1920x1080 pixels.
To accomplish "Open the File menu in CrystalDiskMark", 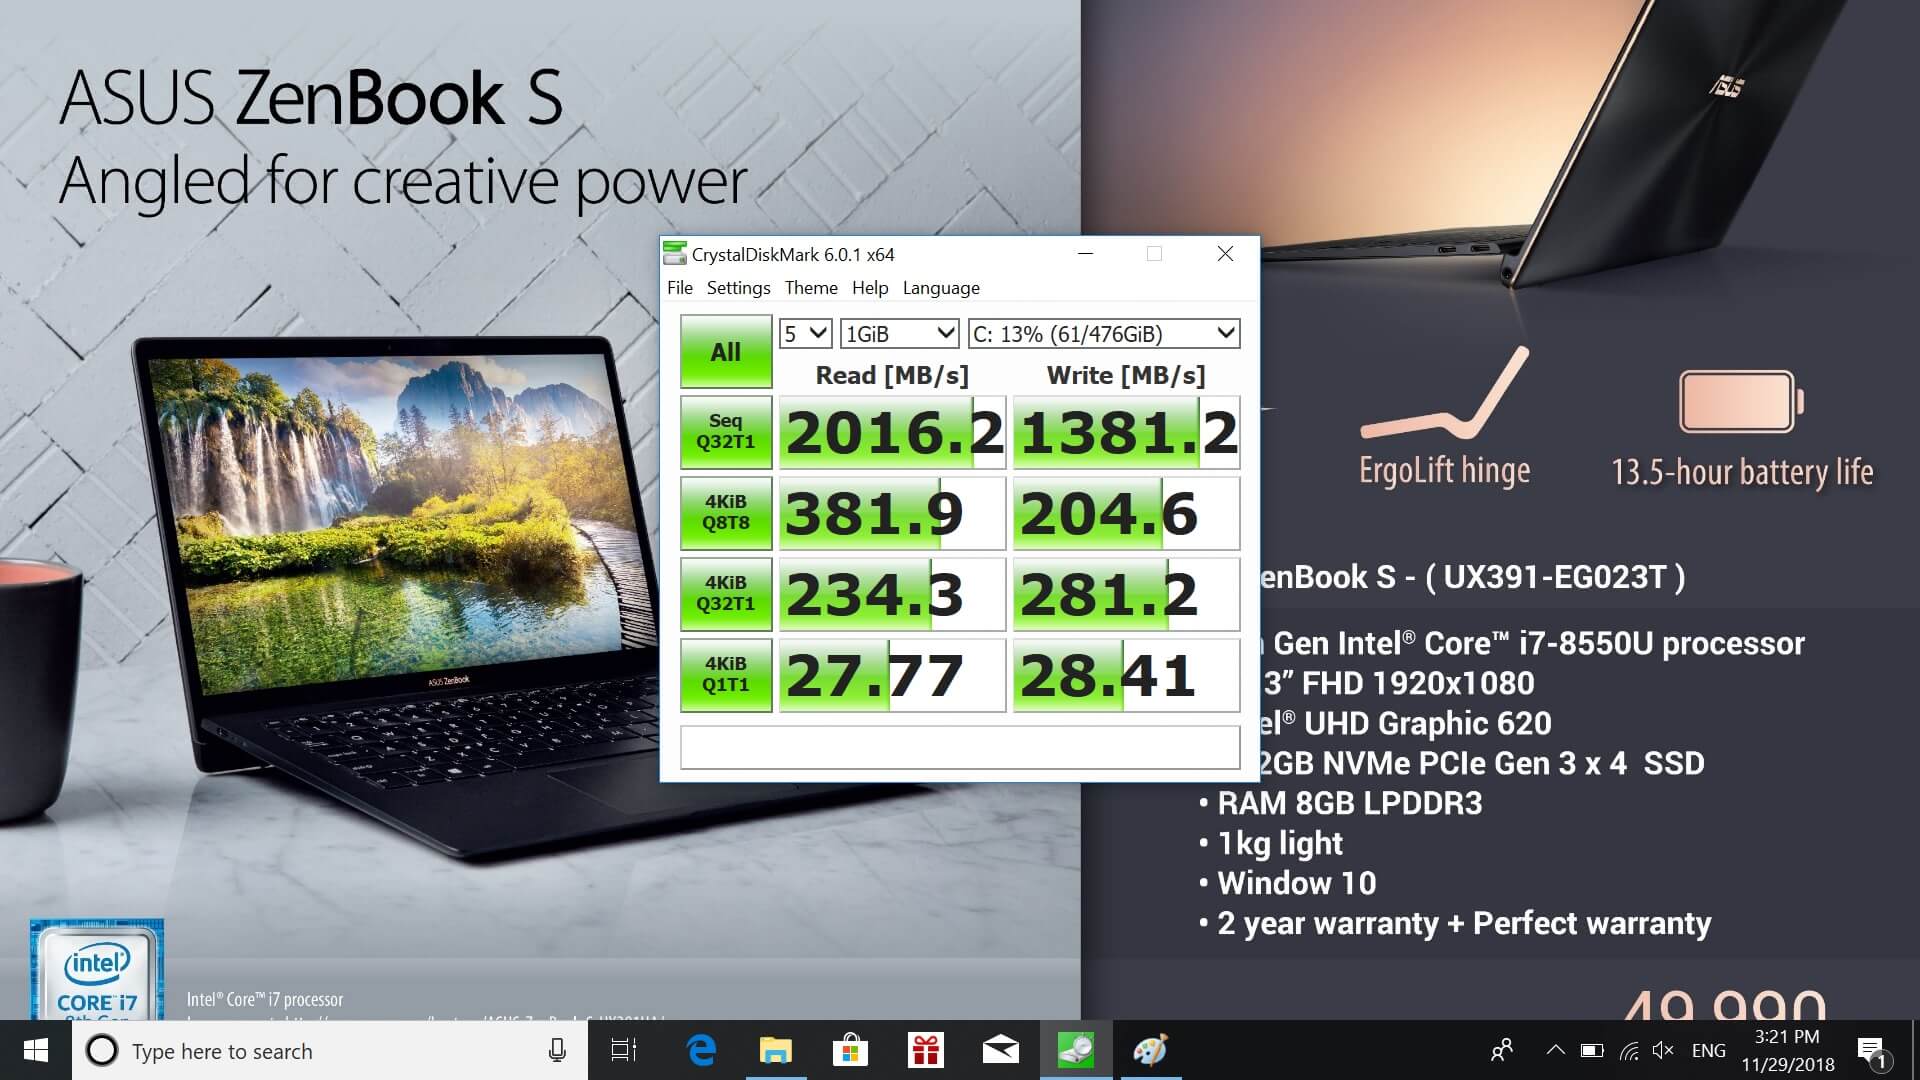I will pos(680,288).
